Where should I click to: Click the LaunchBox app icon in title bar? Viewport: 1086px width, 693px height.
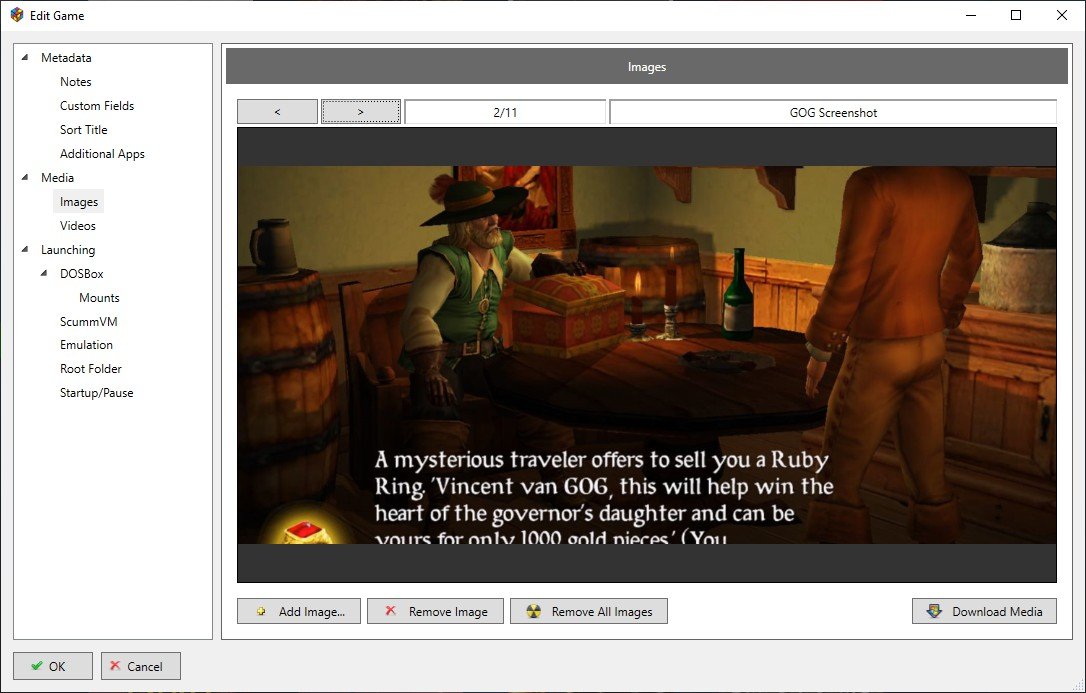[x=17, y=15]
